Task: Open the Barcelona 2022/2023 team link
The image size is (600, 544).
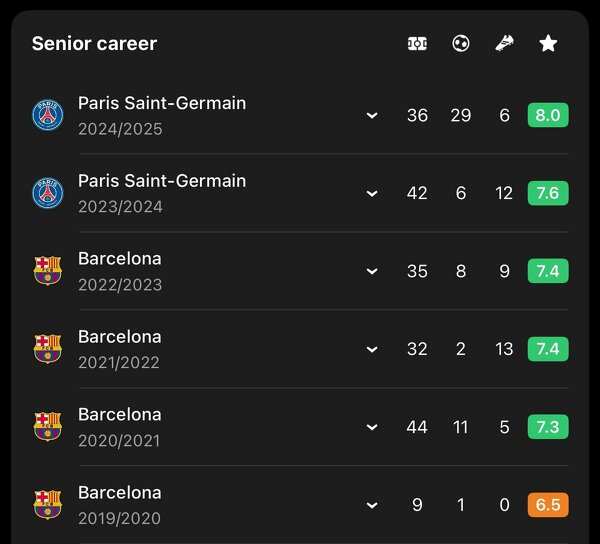Action: 120,259
